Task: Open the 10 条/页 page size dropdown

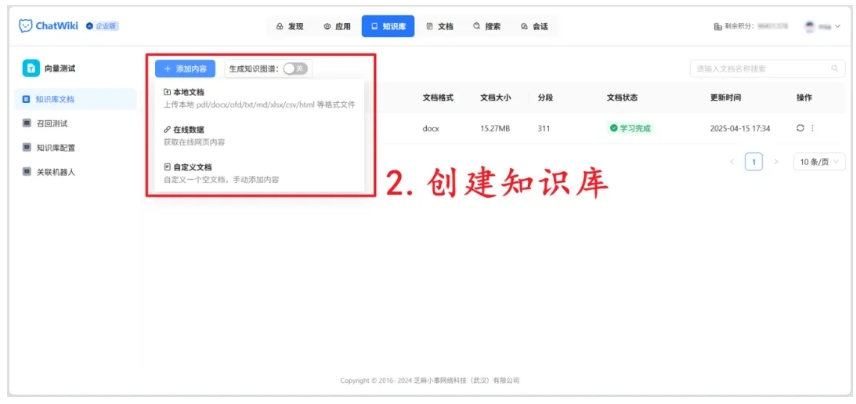Action: (819, 162)
